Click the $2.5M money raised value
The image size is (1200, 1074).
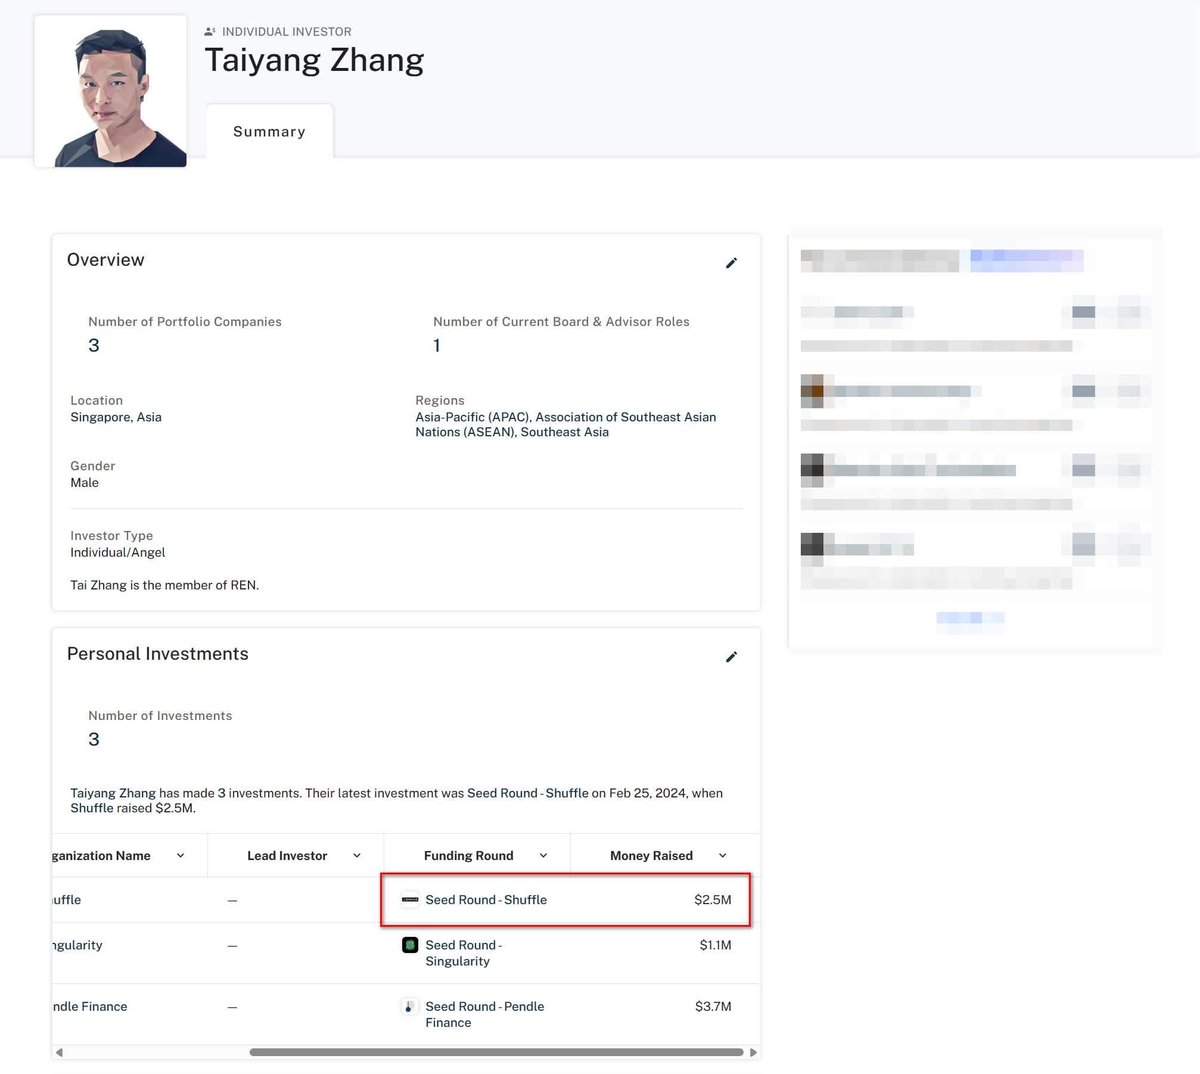[x=713, y=900]
